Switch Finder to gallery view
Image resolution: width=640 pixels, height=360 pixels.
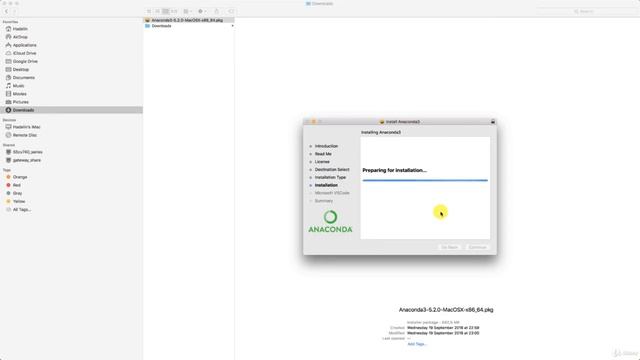point(174,11)
